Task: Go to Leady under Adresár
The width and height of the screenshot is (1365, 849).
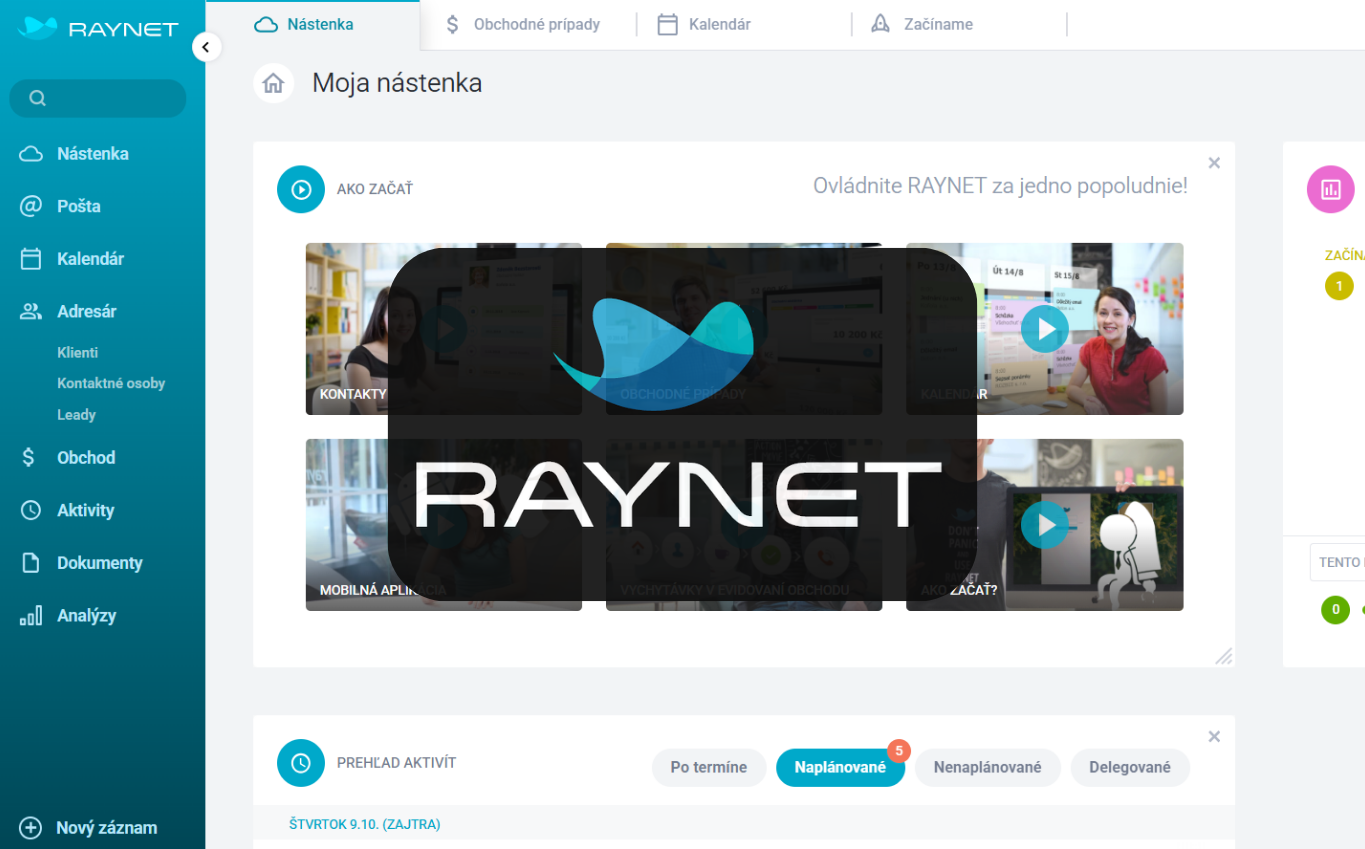Action: point(76,415)
